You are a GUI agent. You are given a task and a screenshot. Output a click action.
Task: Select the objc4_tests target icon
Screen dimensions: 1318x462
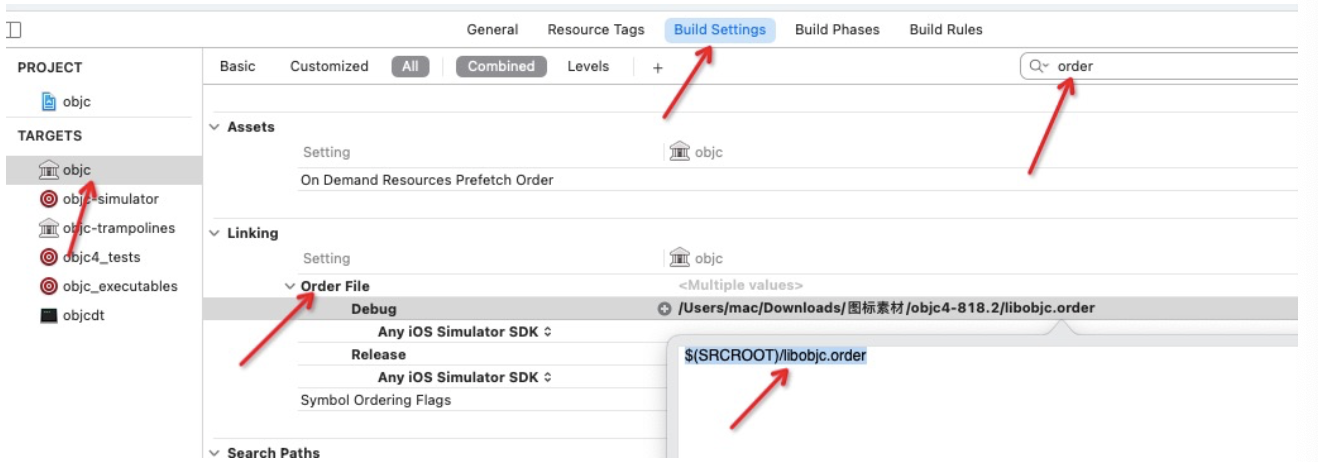[49, 257]
